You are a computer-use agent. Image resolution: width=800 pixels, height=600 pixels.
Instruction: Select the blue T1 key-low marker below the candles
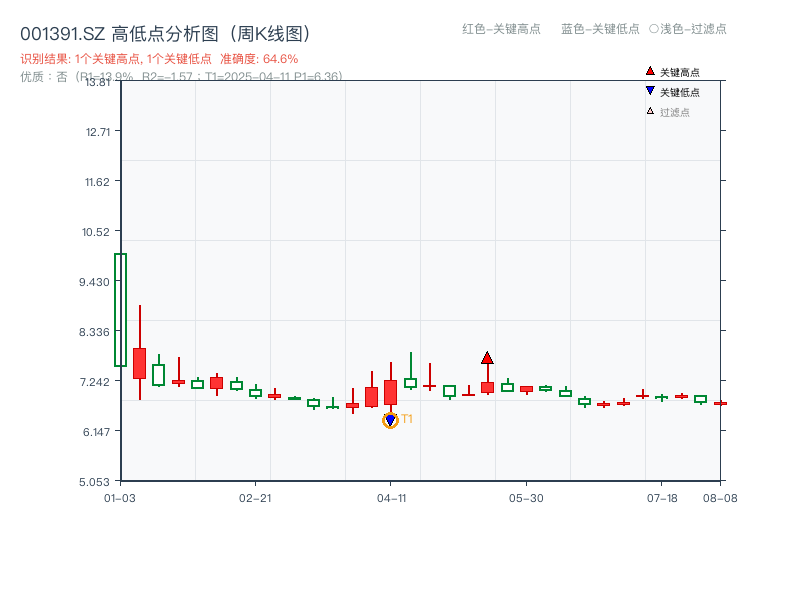(x=390, y=420)
